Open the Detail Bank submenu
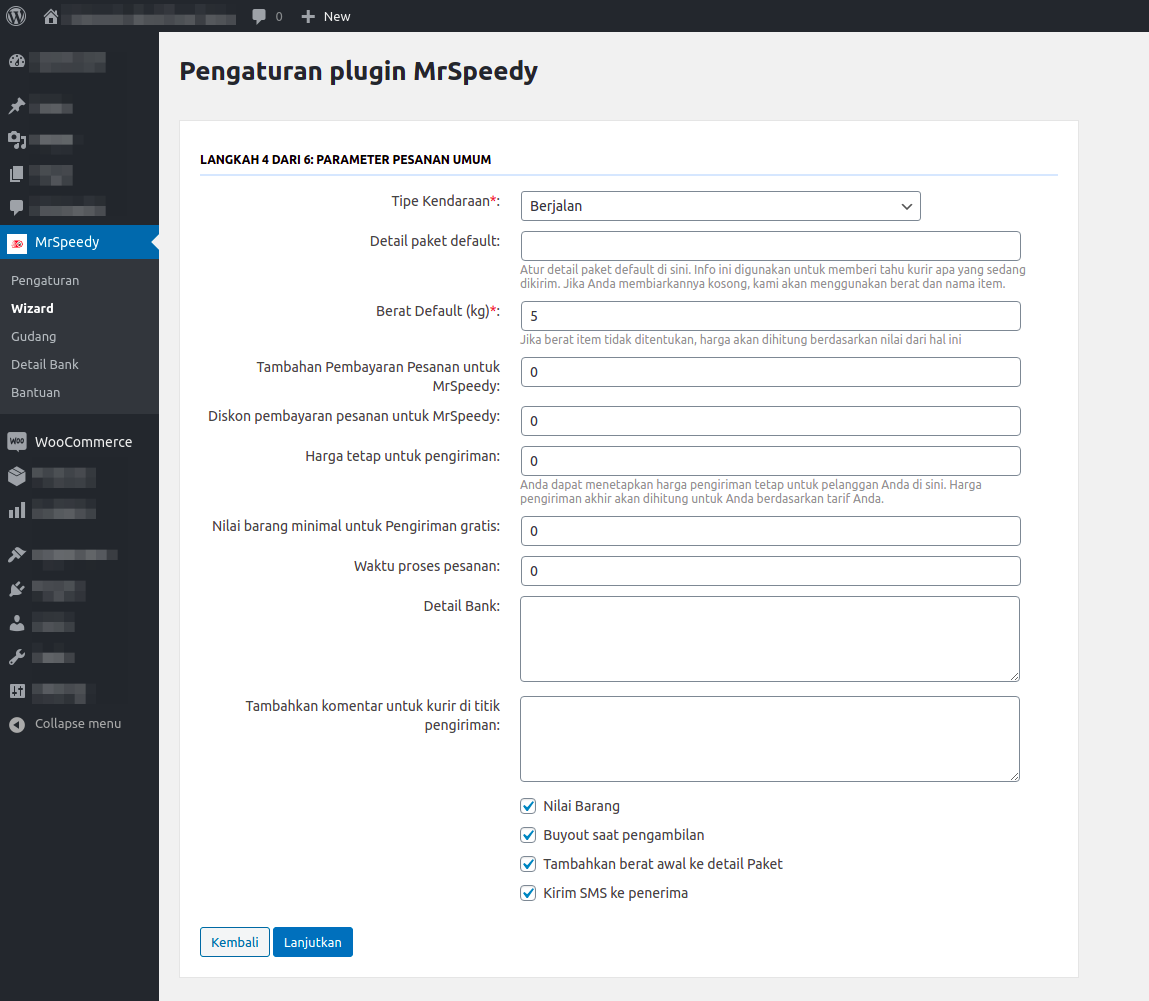Viewport: 1149px width, 1001px height. click(x=45, y=365)
